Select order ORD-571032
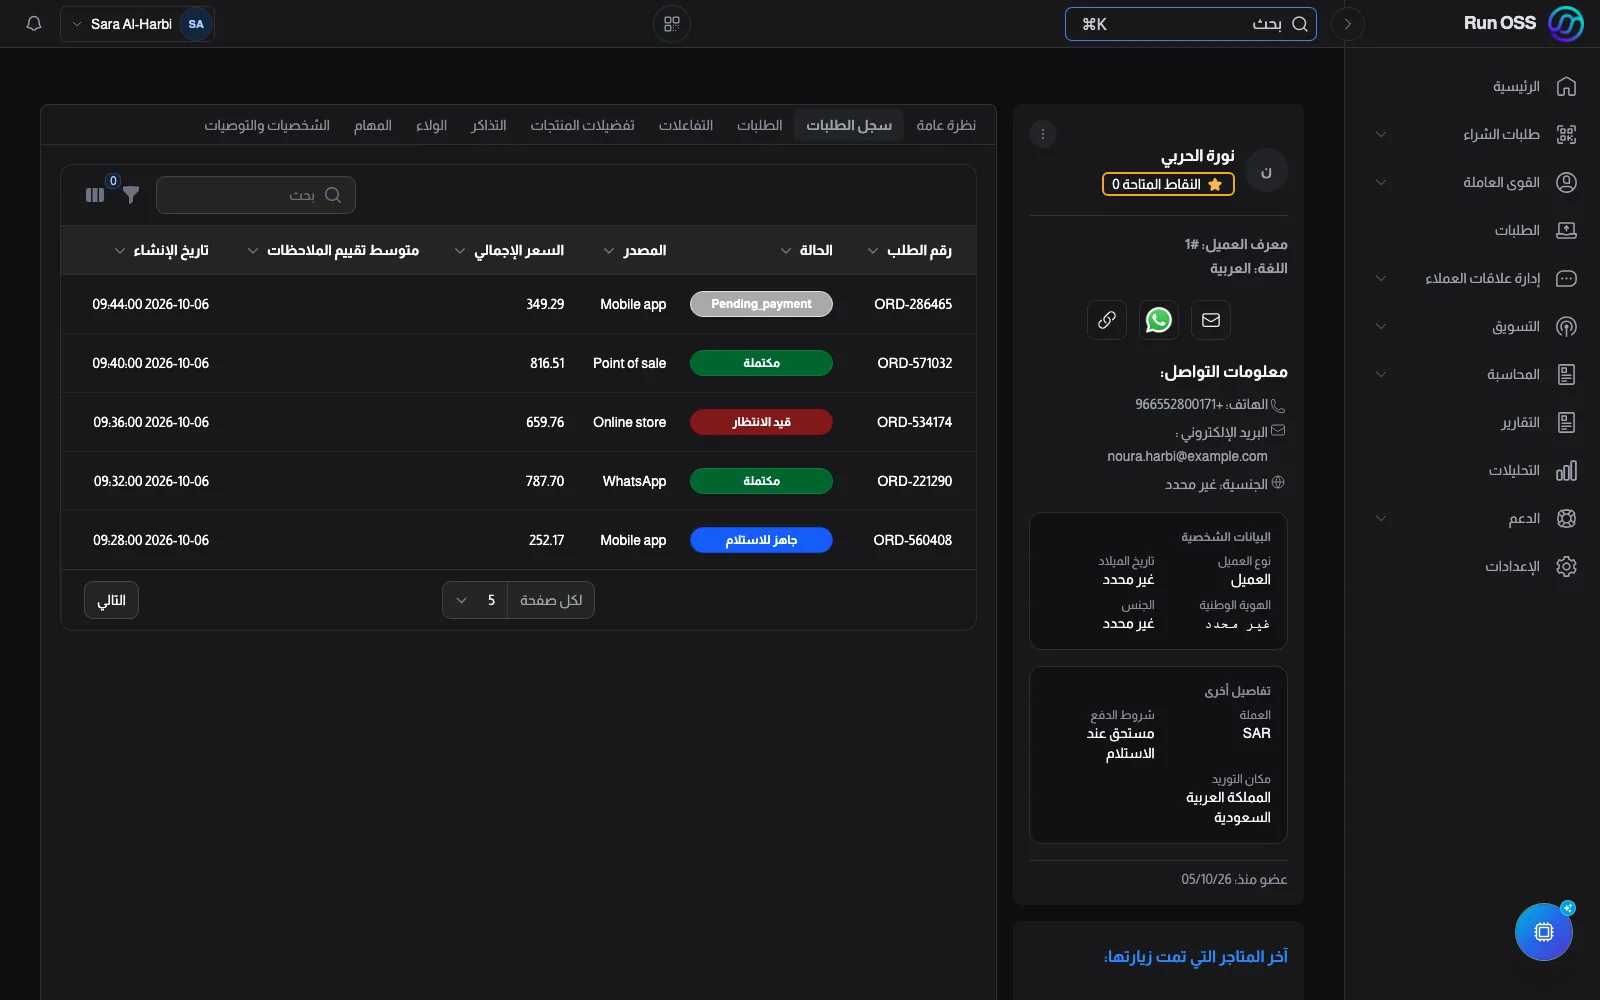The image size is (1600, 1000). click(x=914, y=363)
